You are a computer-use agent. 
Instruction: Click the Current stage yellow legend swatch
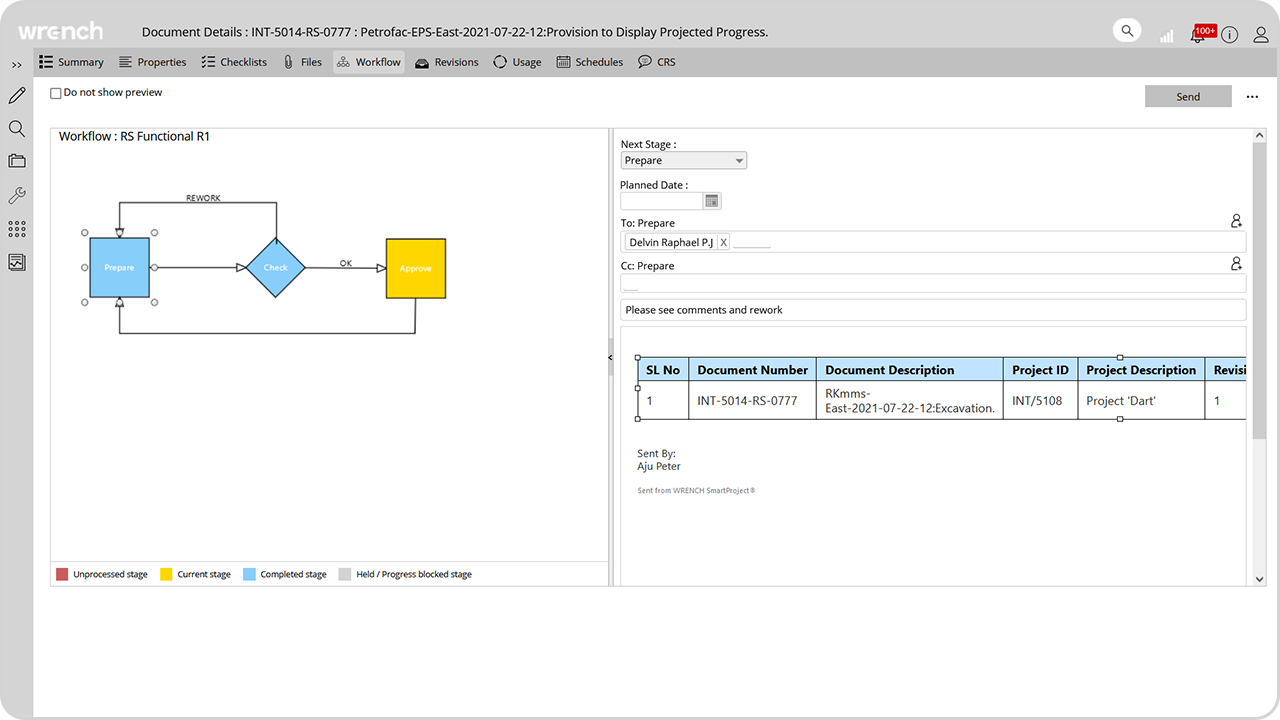[x=166, y=574]
